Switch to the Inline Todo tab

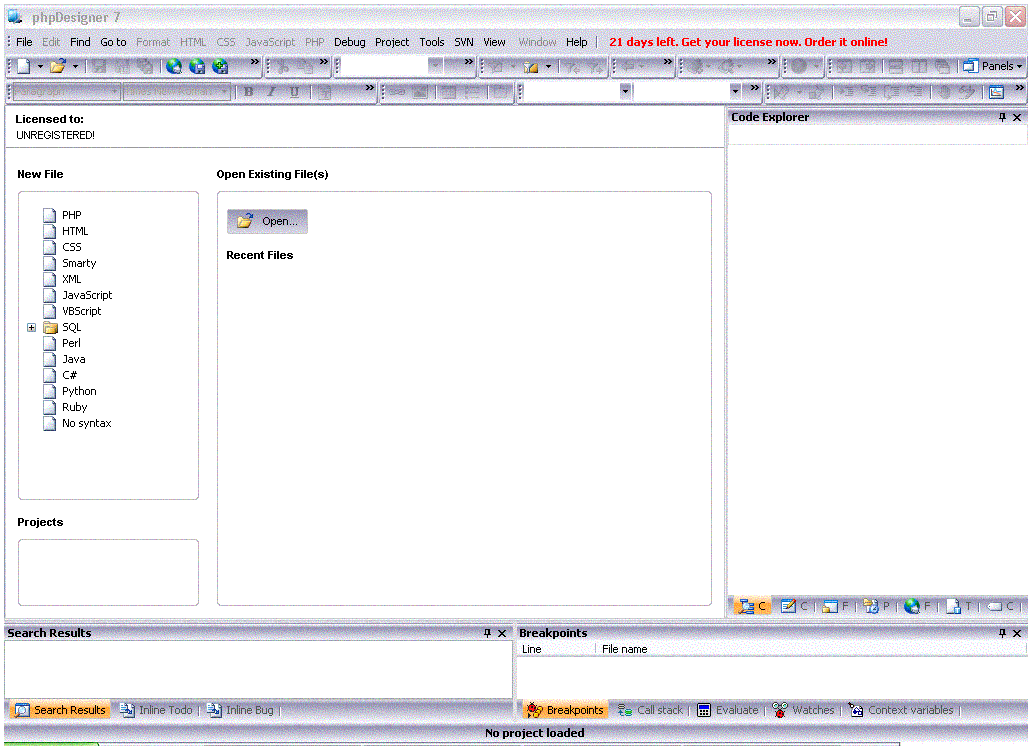coord(156,710)
